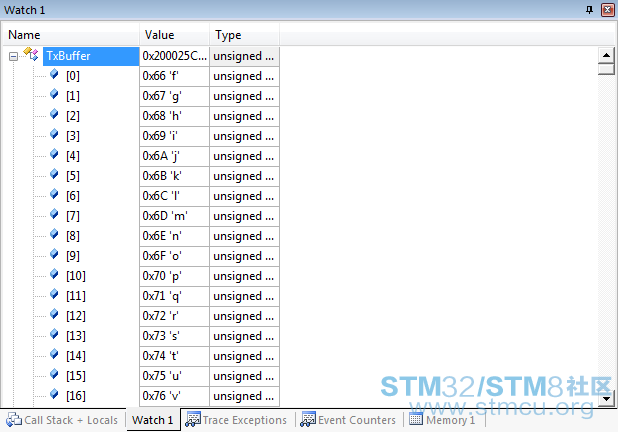Select the value 0x71 'q'

pyautogui.click(x=174, y=296)
